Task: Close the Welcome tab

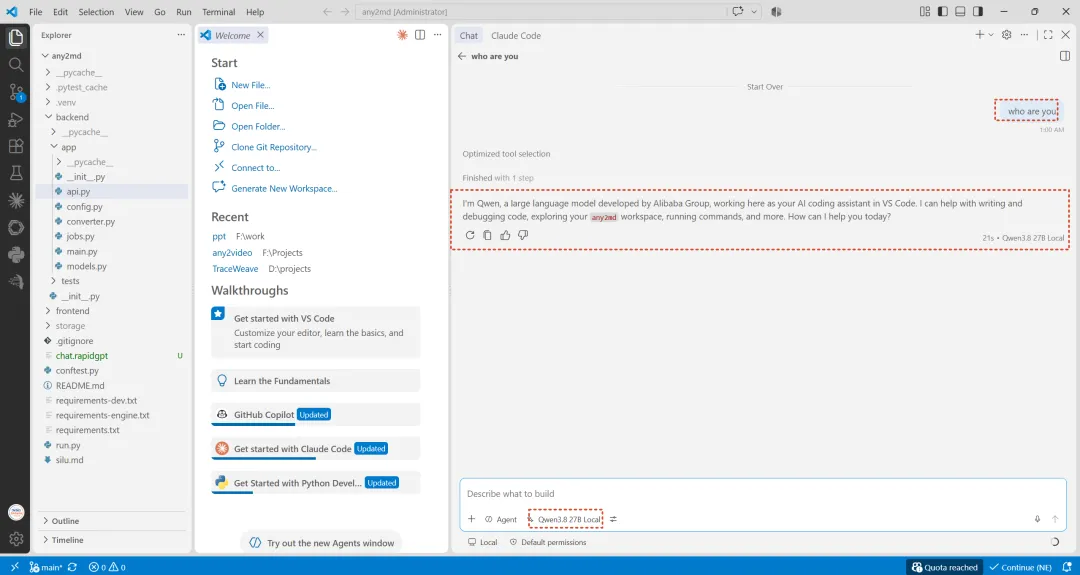Action: (x=260, y=35)
